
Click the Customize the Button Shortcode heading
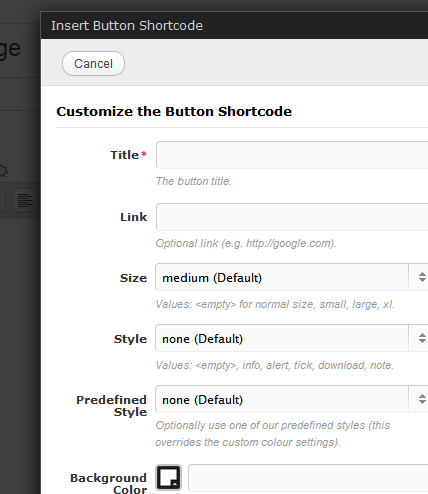[x=174, y=111]
